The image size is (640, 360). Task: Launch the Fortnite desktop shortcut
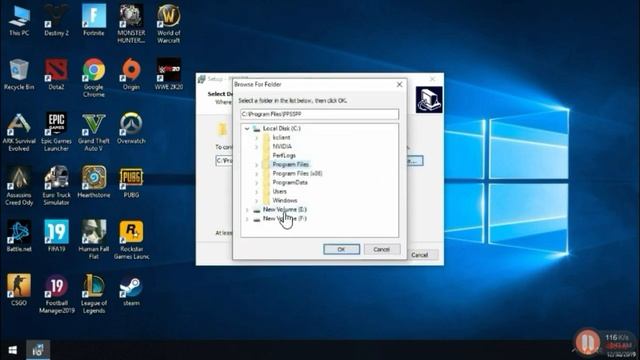pyautogui.click(x=93, y=20)
